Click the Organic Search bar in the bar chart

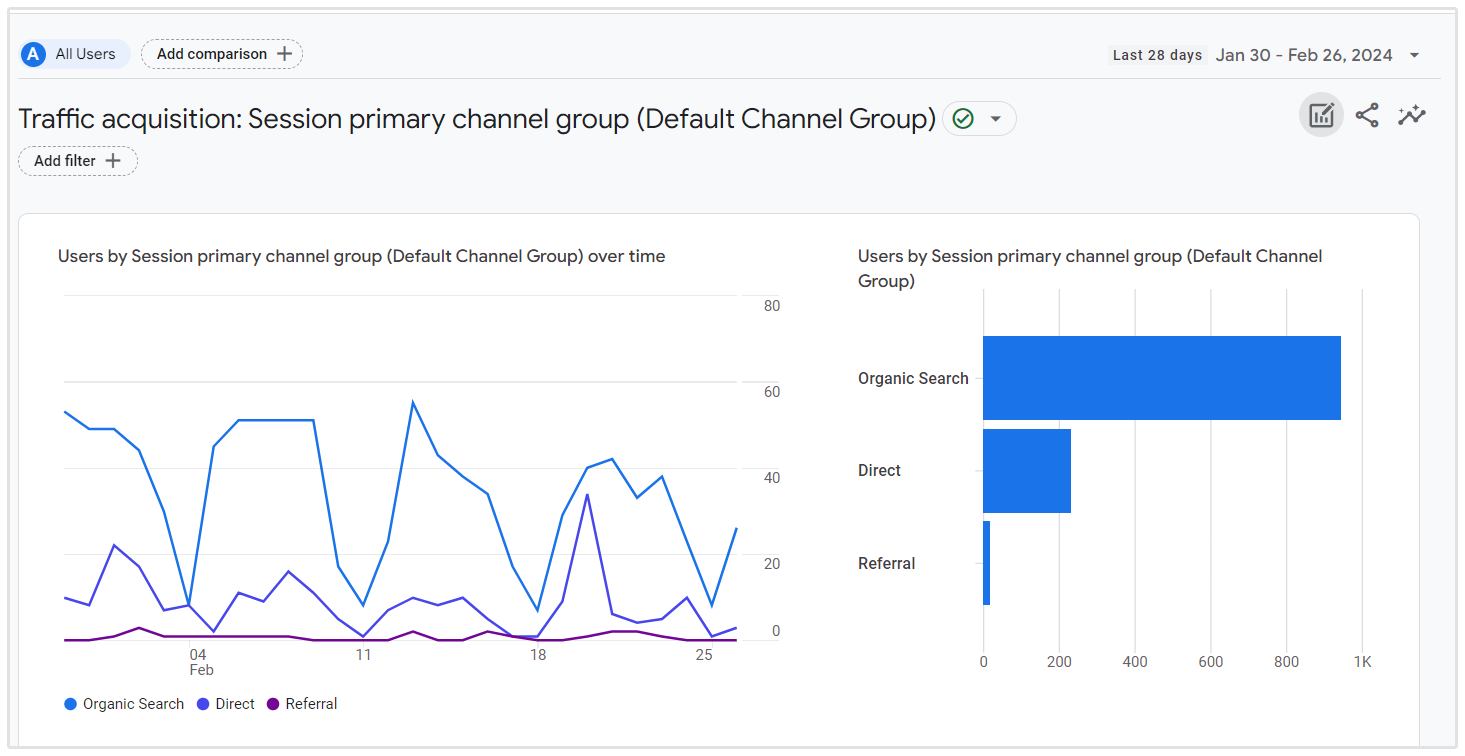coord(1161,378)
